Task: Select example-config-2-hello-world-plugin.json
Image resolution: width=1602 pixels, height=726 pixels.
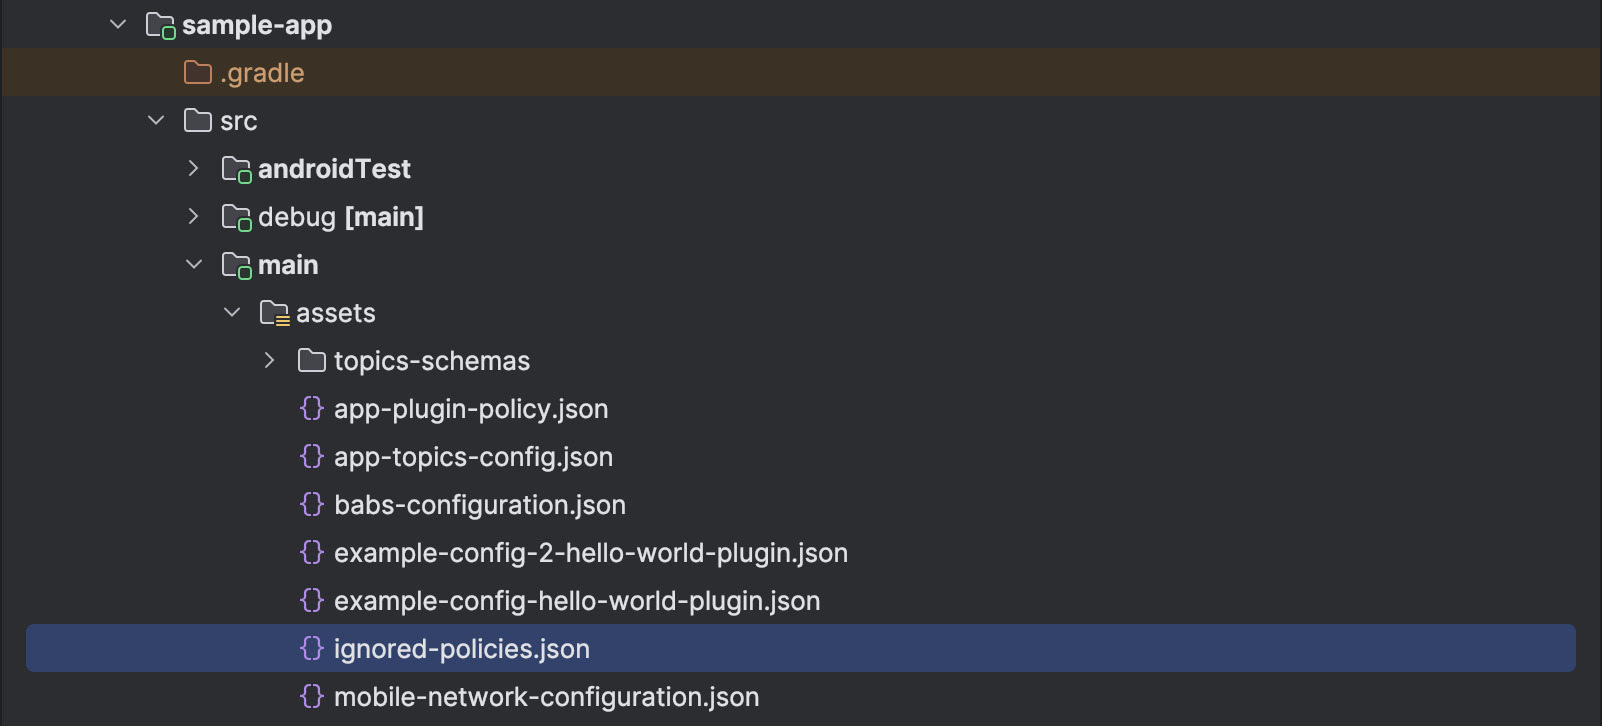Action: (590, 553)
